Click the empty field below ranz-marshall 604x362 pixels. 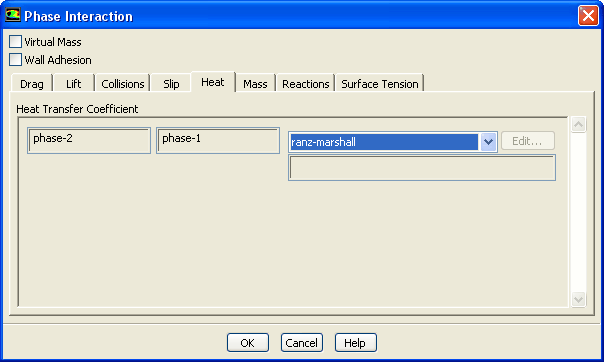(422, 168)
